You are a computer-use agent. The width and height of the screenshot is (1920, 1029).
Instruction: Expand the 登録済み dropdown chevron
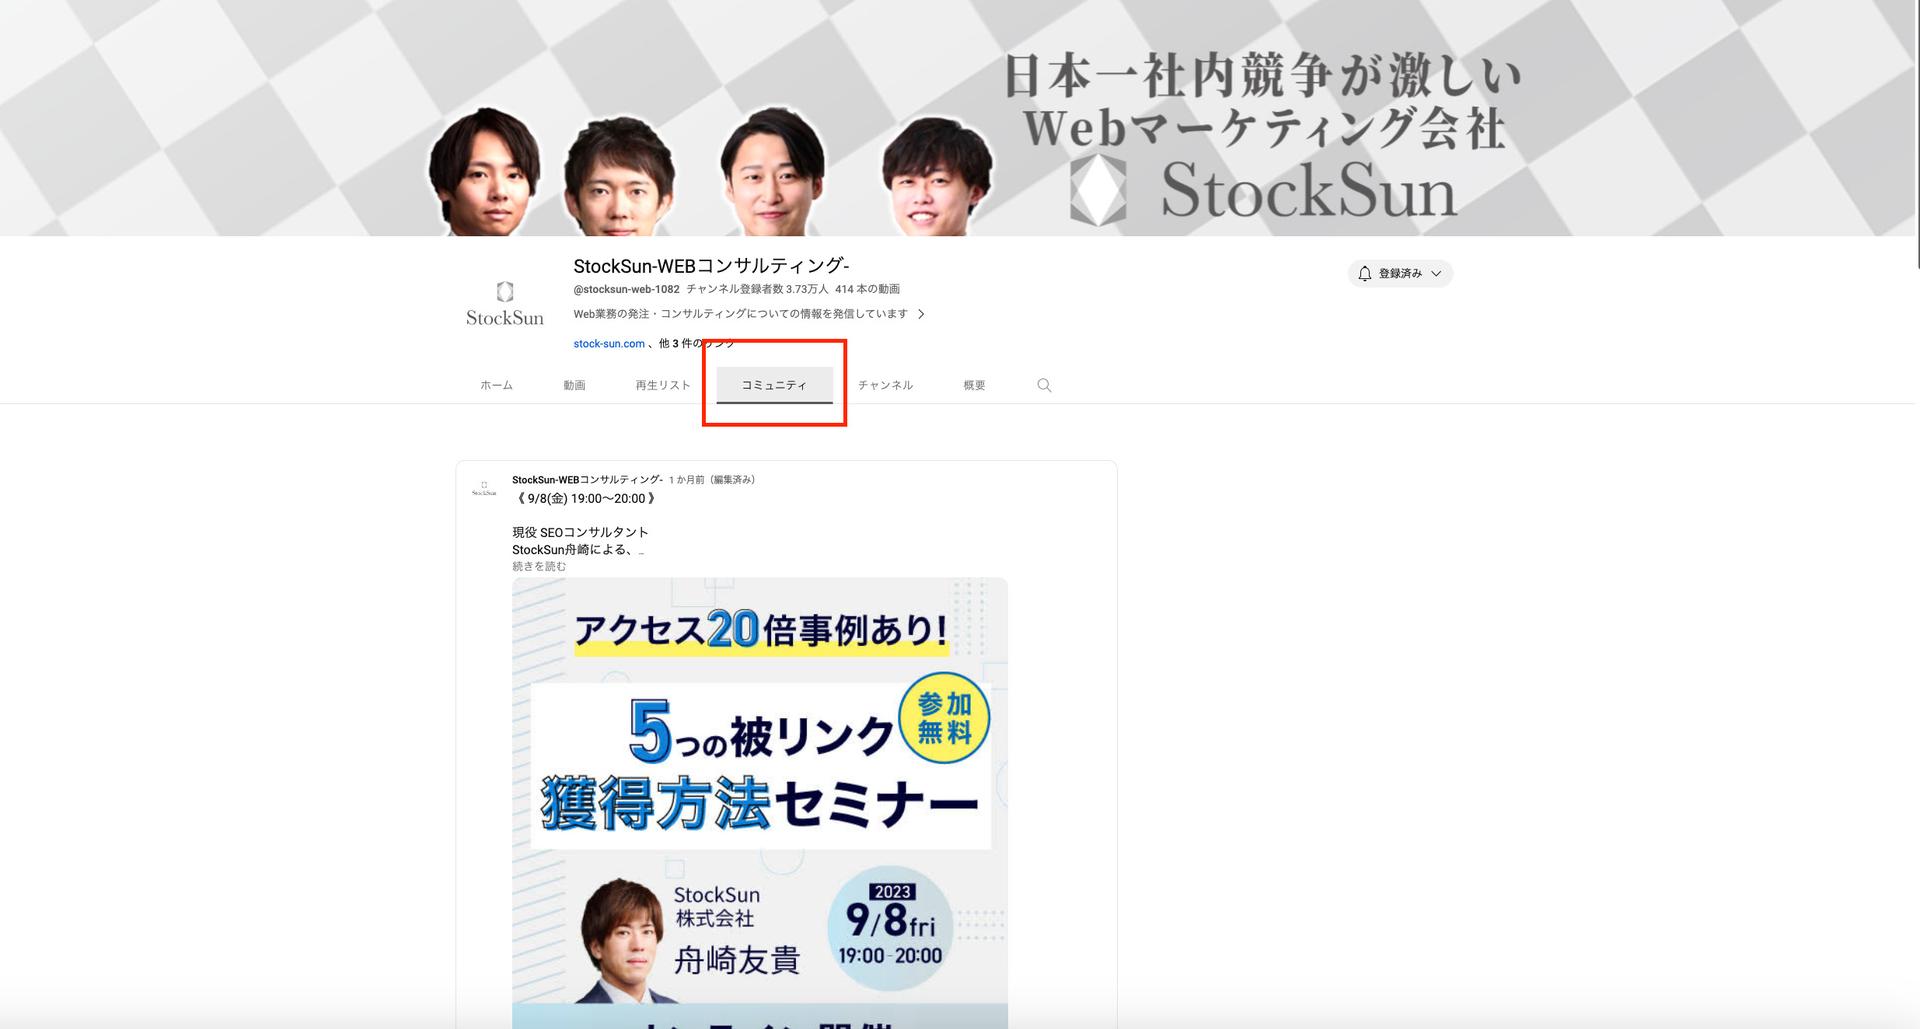click(1438, 273)
